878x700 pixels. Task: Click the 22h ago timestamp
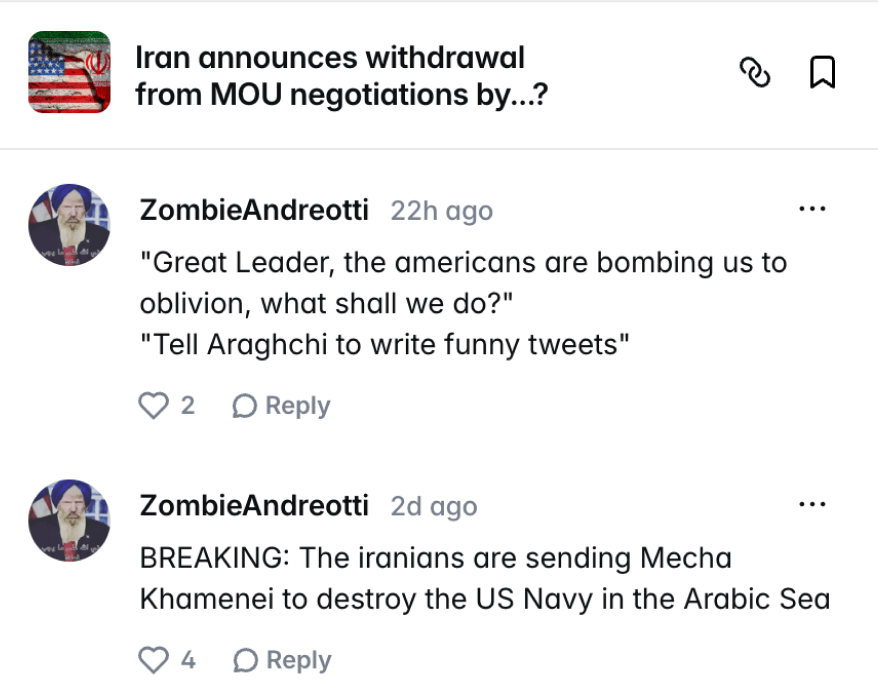[x=442, y=211]
